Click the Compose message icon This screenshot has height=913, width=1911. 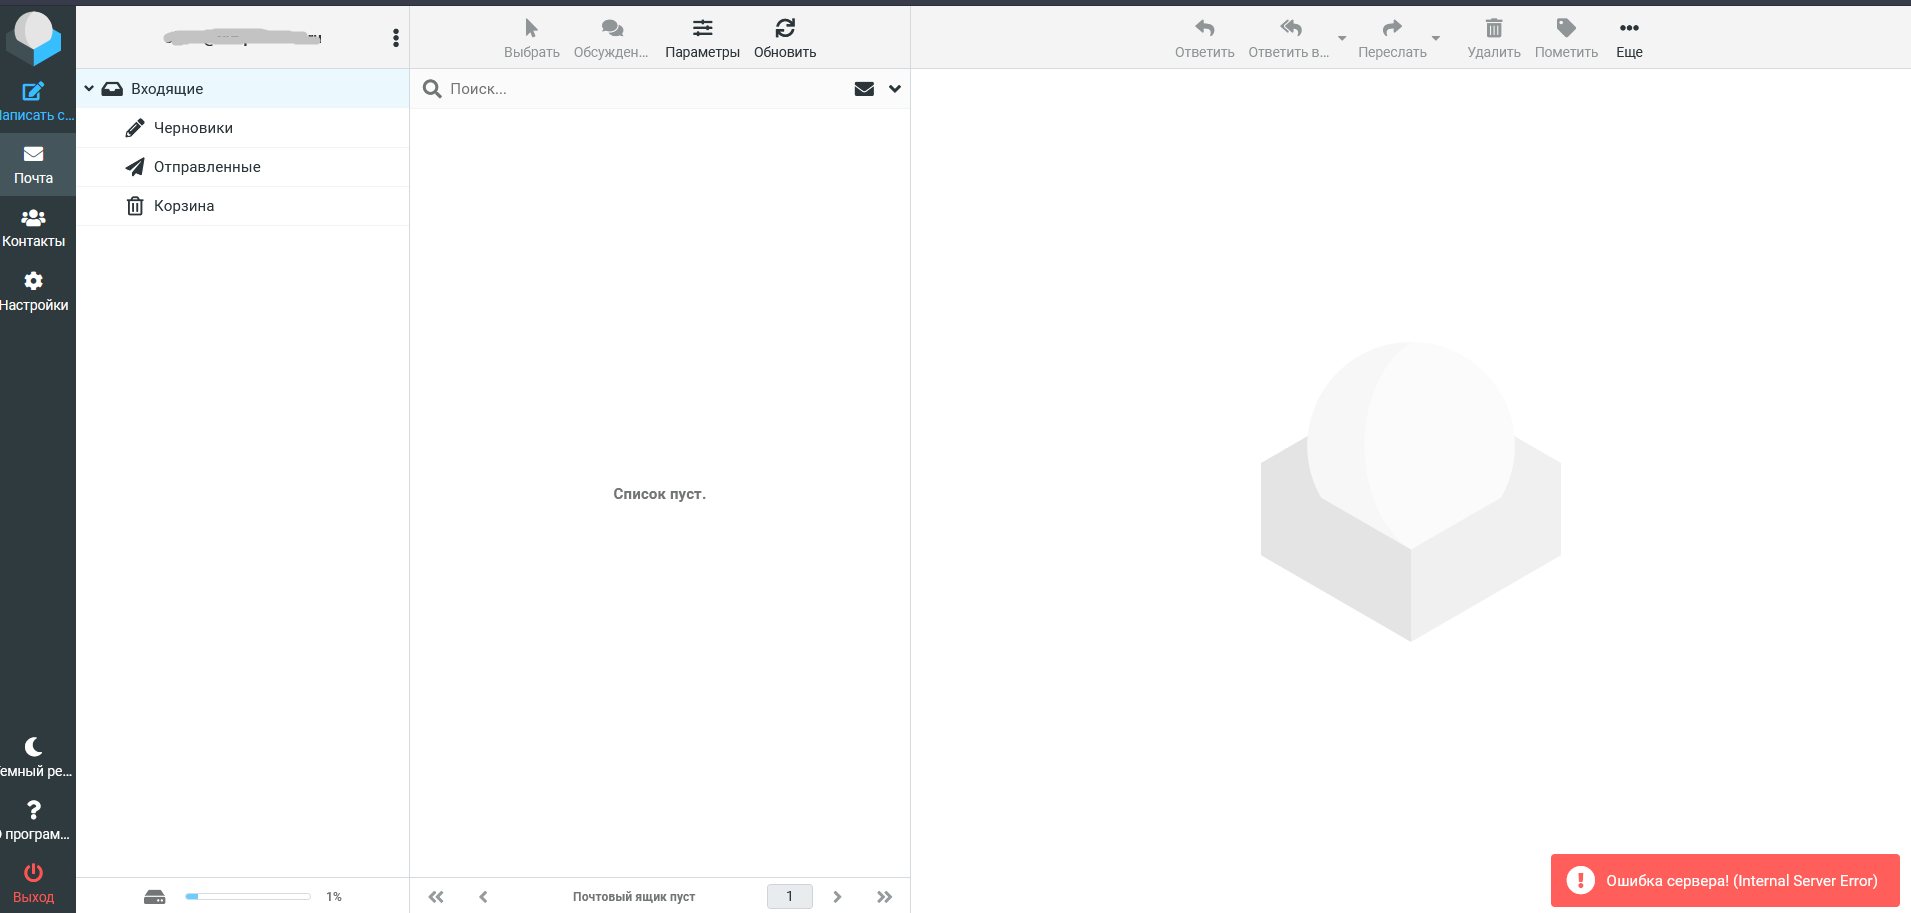pos(33,92)
